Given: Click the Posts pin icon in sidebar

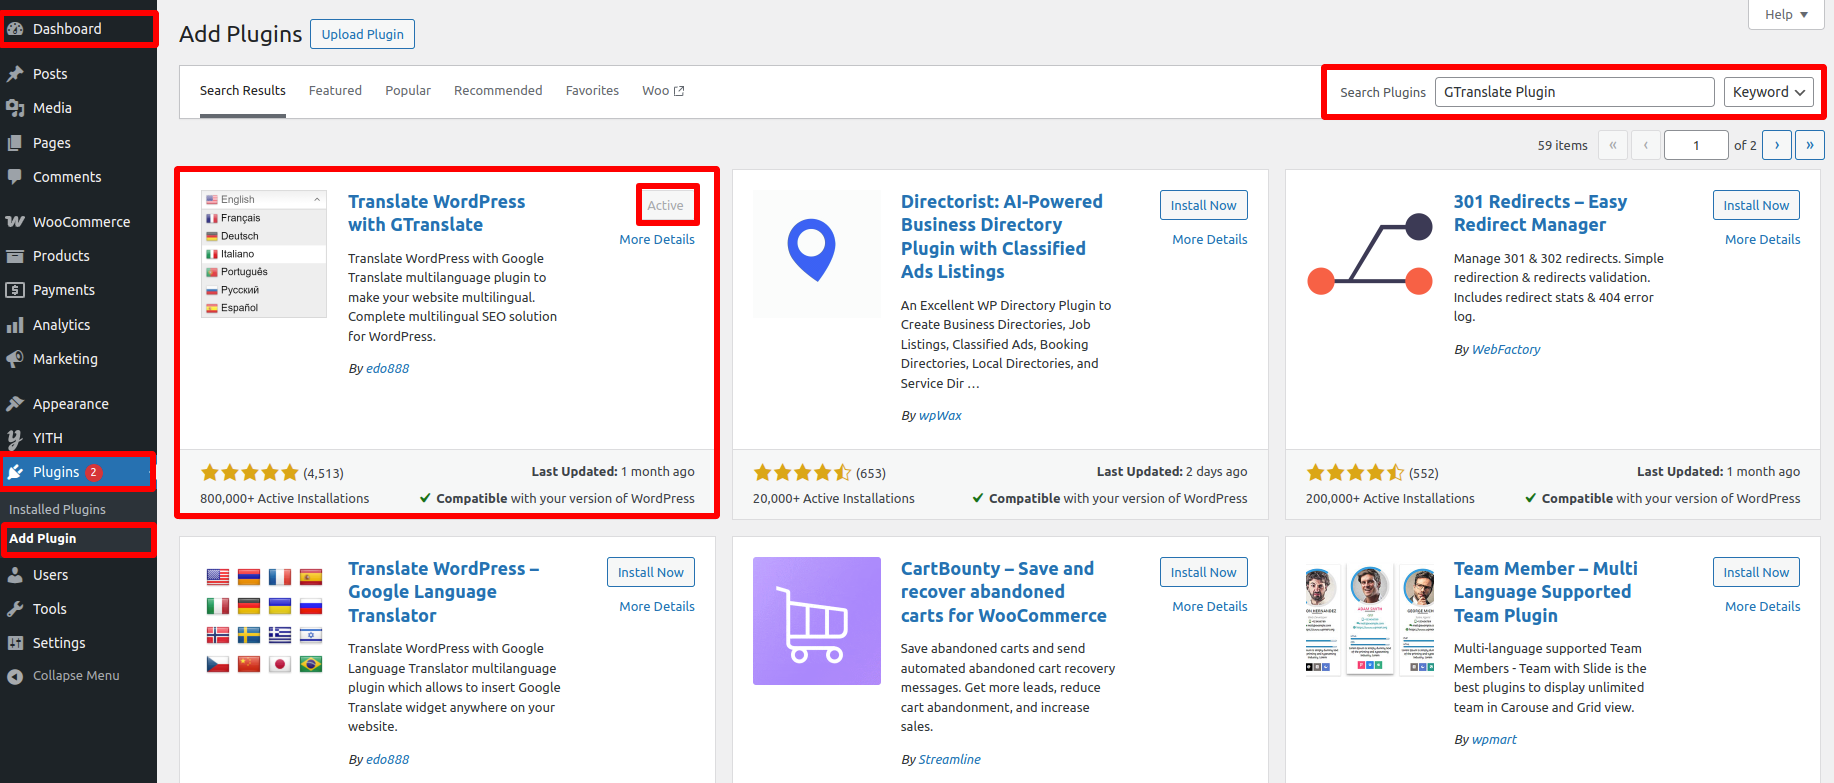Looking at the screenshot, I should tap(15, 74).
